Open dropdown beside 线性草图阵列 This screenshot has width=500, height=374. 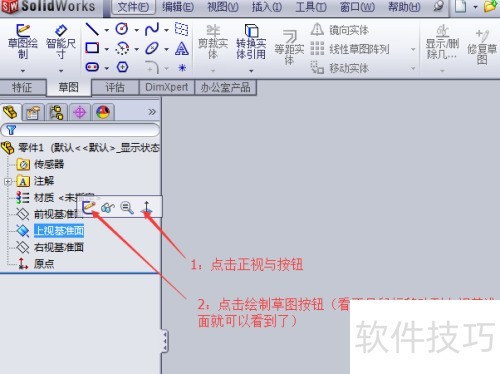(x=413, y=49)
